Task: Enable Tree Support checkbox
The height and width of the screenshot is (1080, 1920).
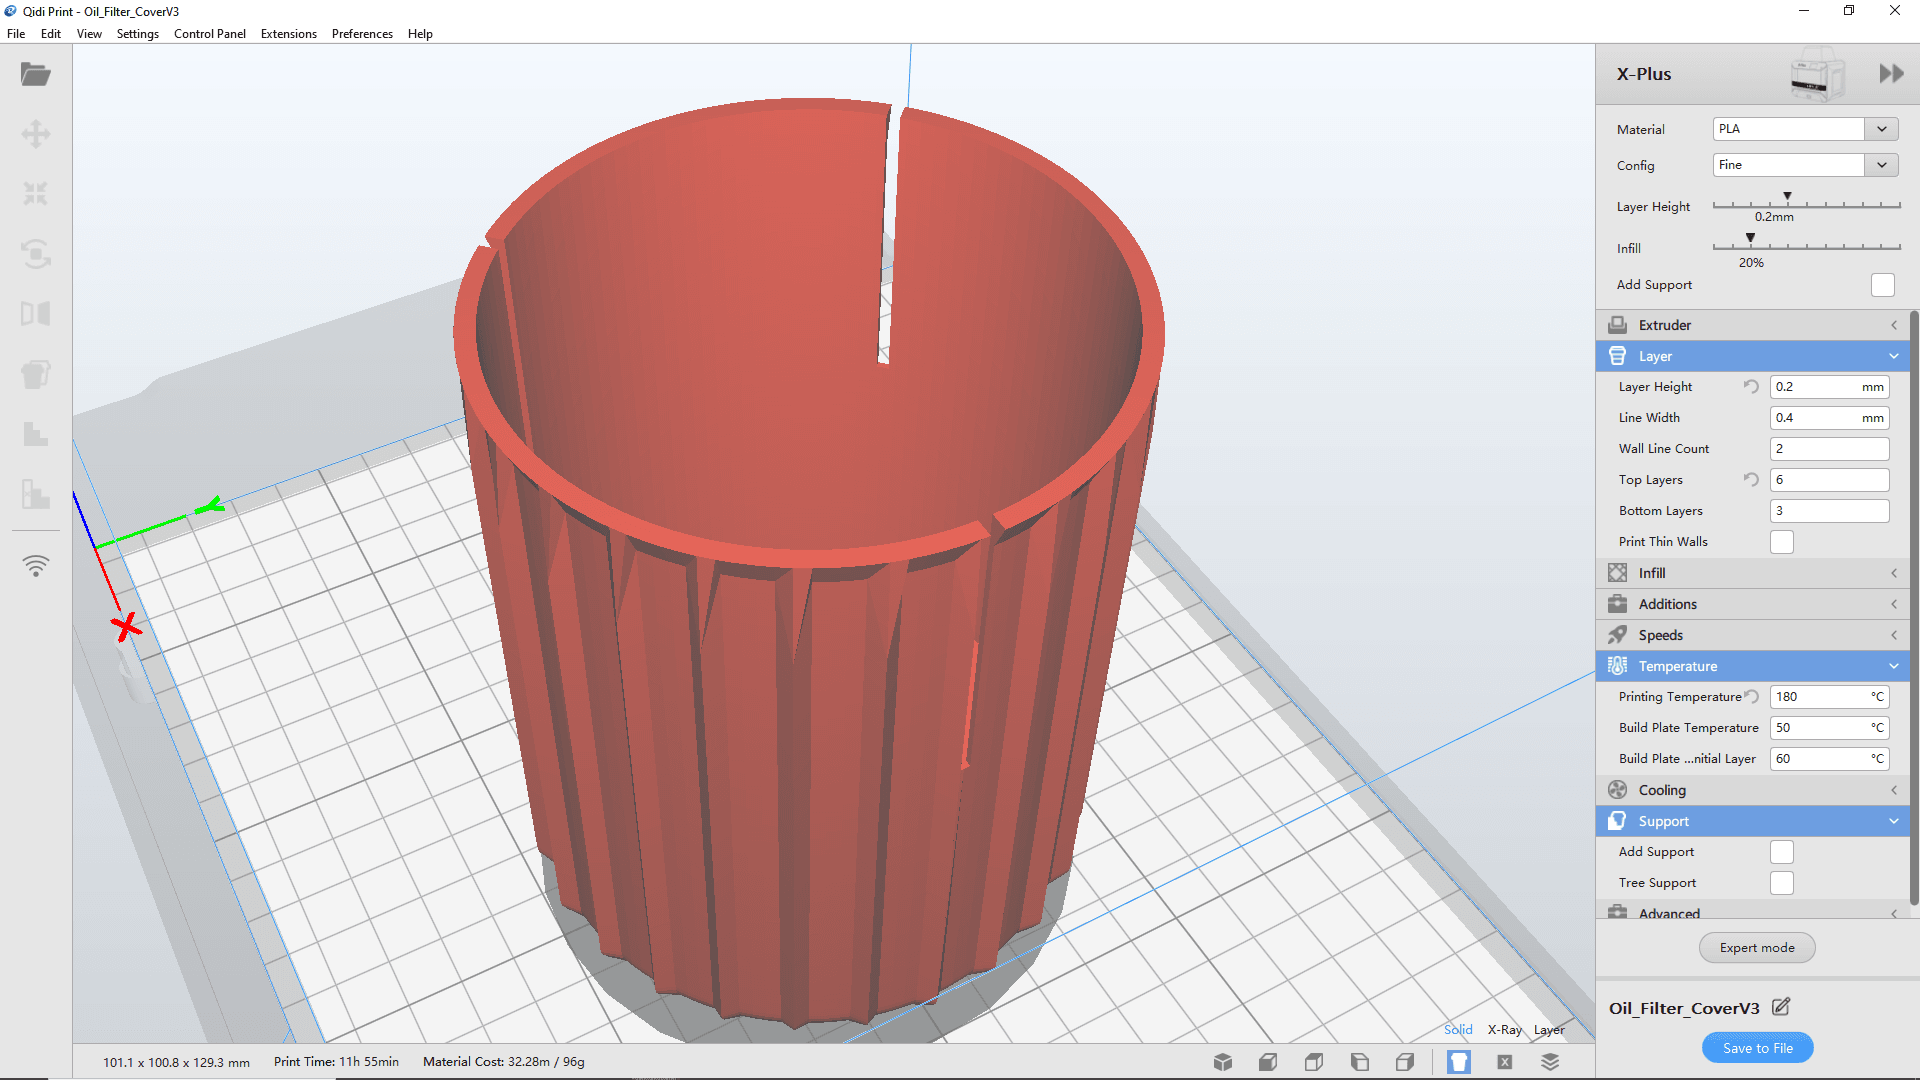Action: tap(1781, 883)
